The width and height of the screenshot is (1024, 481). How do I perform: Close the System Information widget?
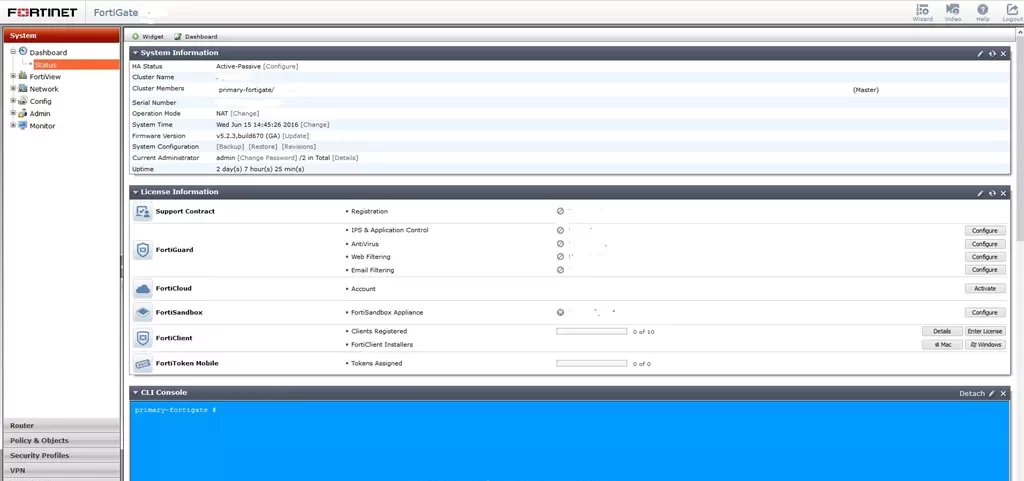pos(1004,54)
